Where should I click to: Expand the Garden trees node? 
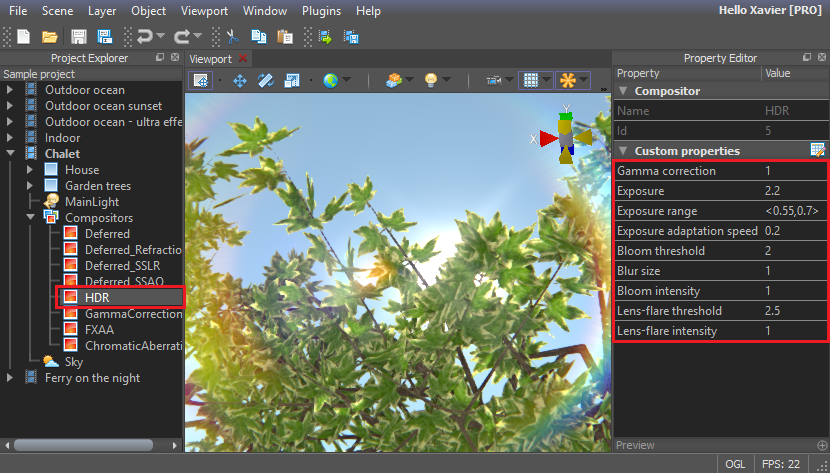pos(30,186)
